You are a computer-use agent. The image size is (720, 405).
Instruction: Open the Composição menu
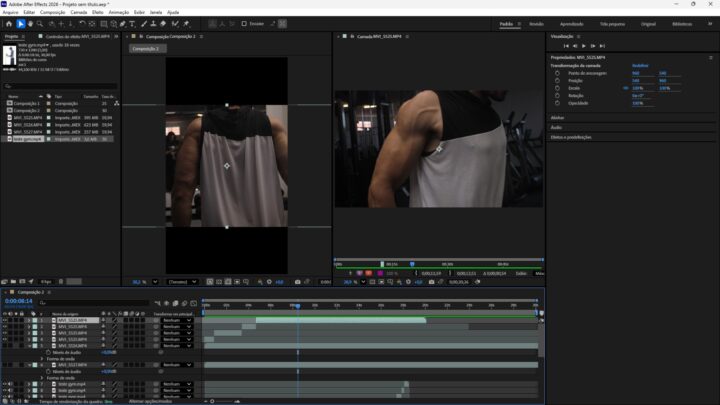point(54,12)
